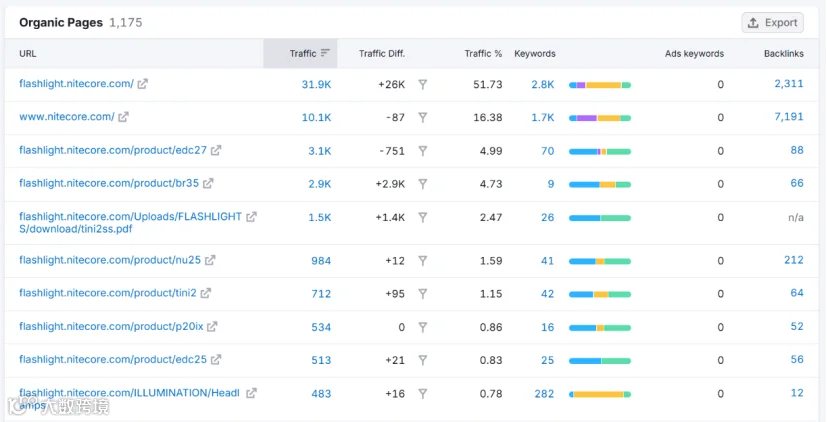This screenshot has width=827, height=422.
Task: Click filter funnel icon in the p20ix row
Action: click(422, 327)
